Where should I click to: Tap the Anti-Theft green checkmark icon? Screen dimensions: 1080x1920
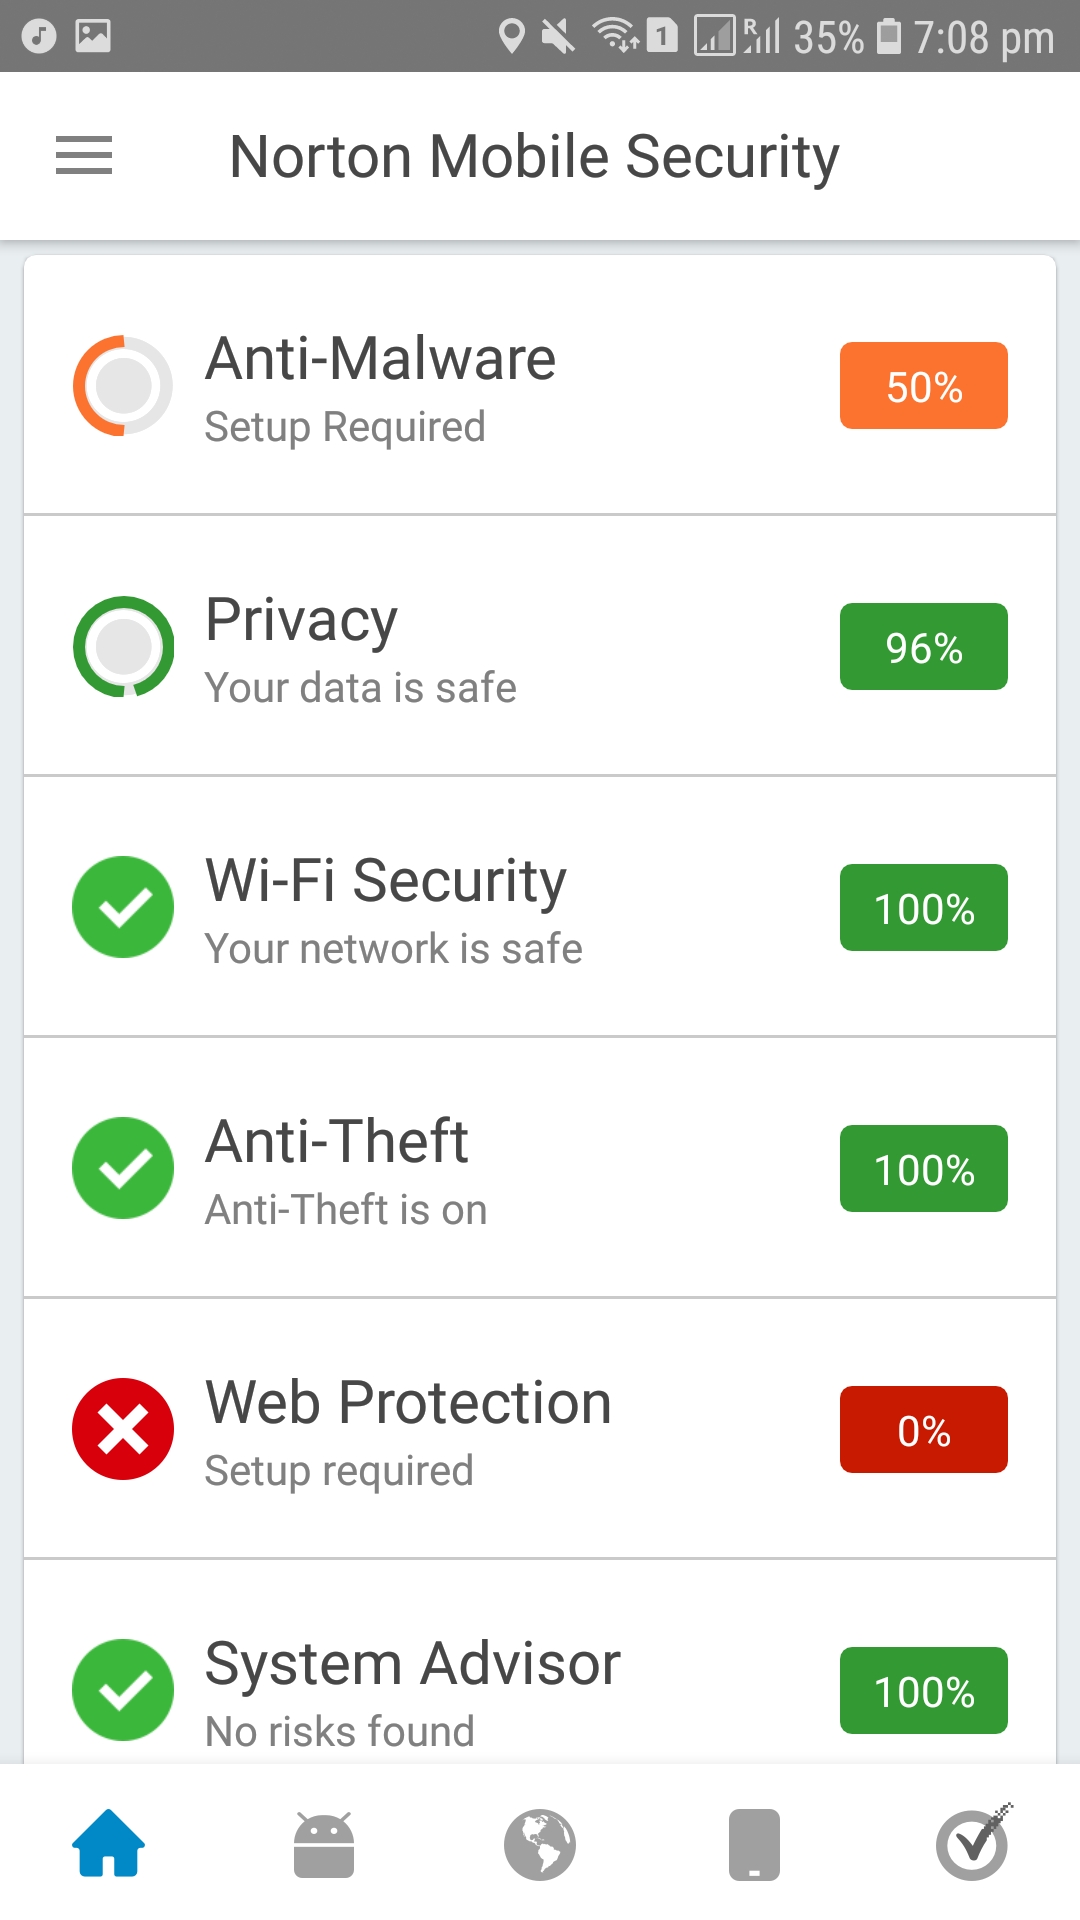coord(123,1168)
